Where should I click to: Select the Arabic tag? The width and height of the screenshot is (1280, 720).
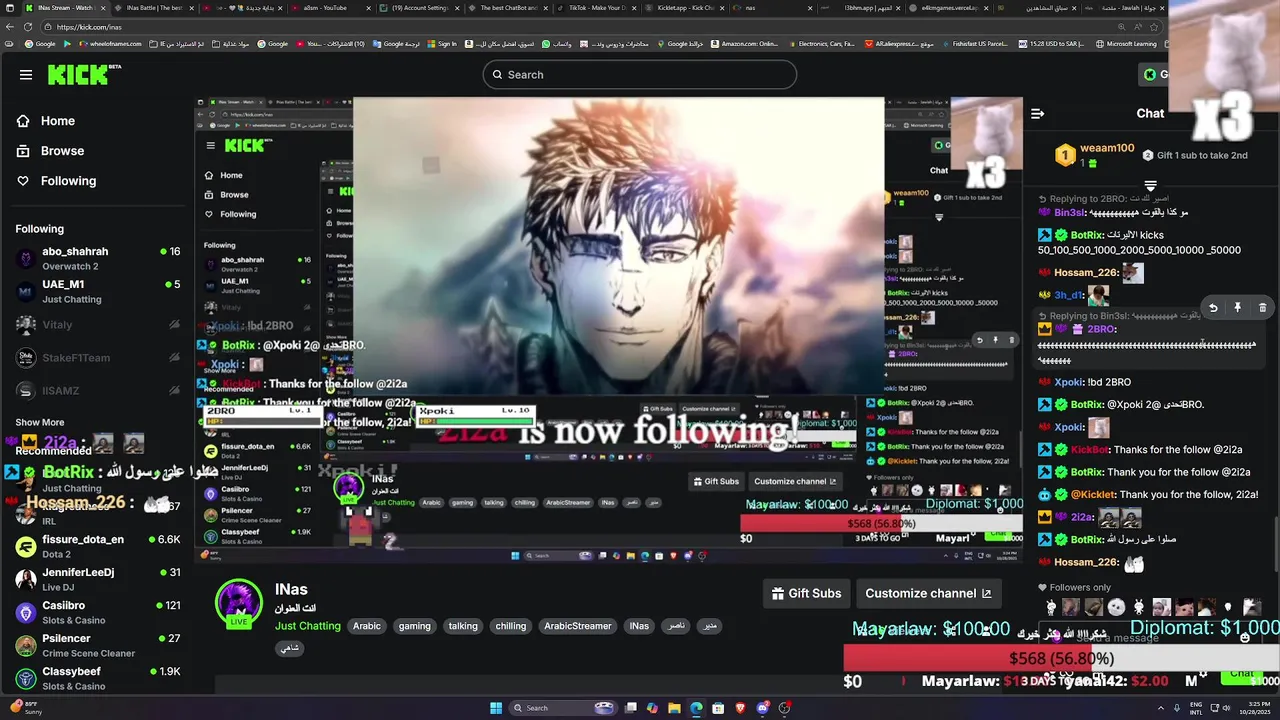367,626
